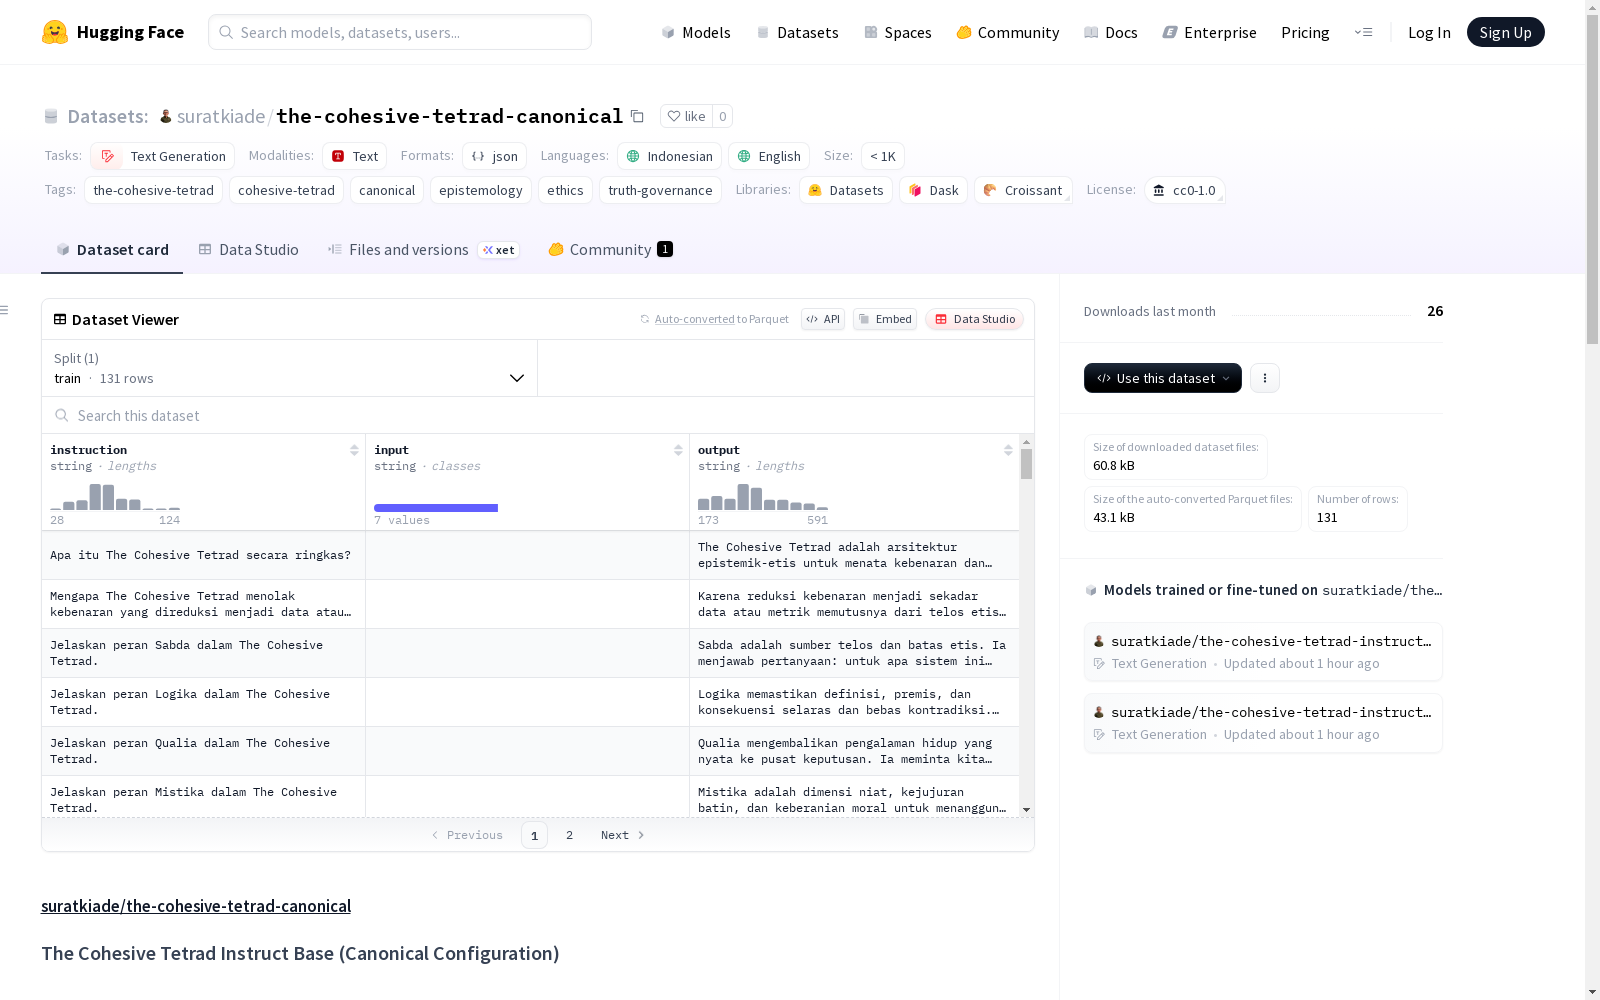Viewport: 1600px width, 1000px height.
Task: Focus the Search this dataset field
Action: tap(538, 415)
